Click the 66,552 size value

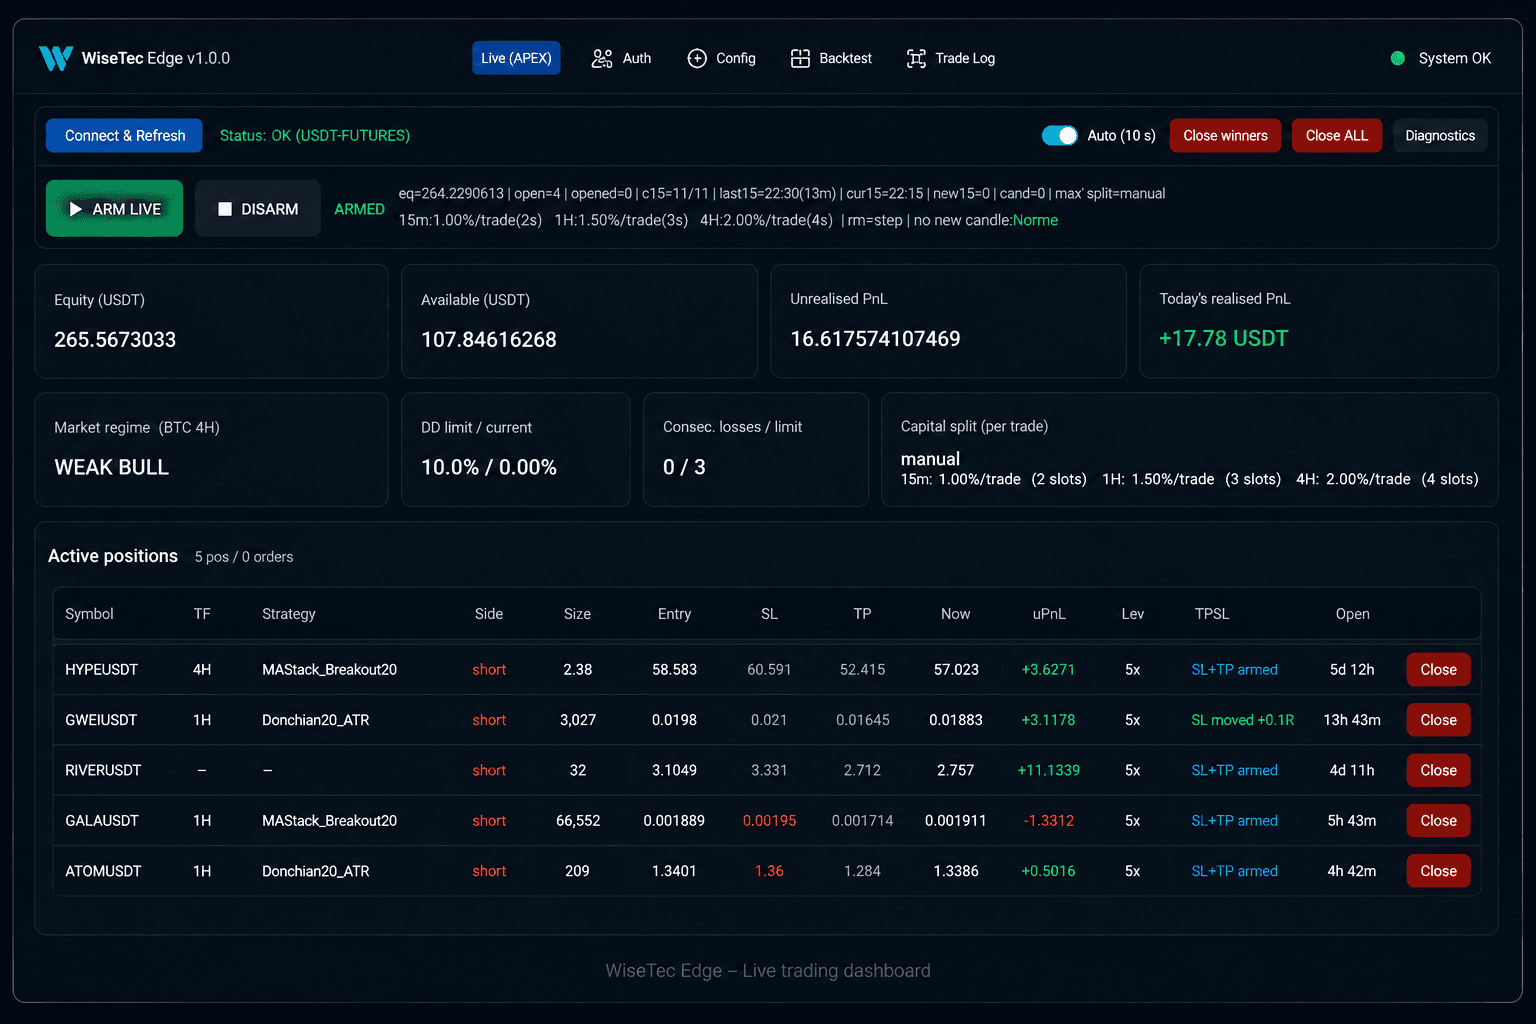pyautogui.click(x=578, y=821)
